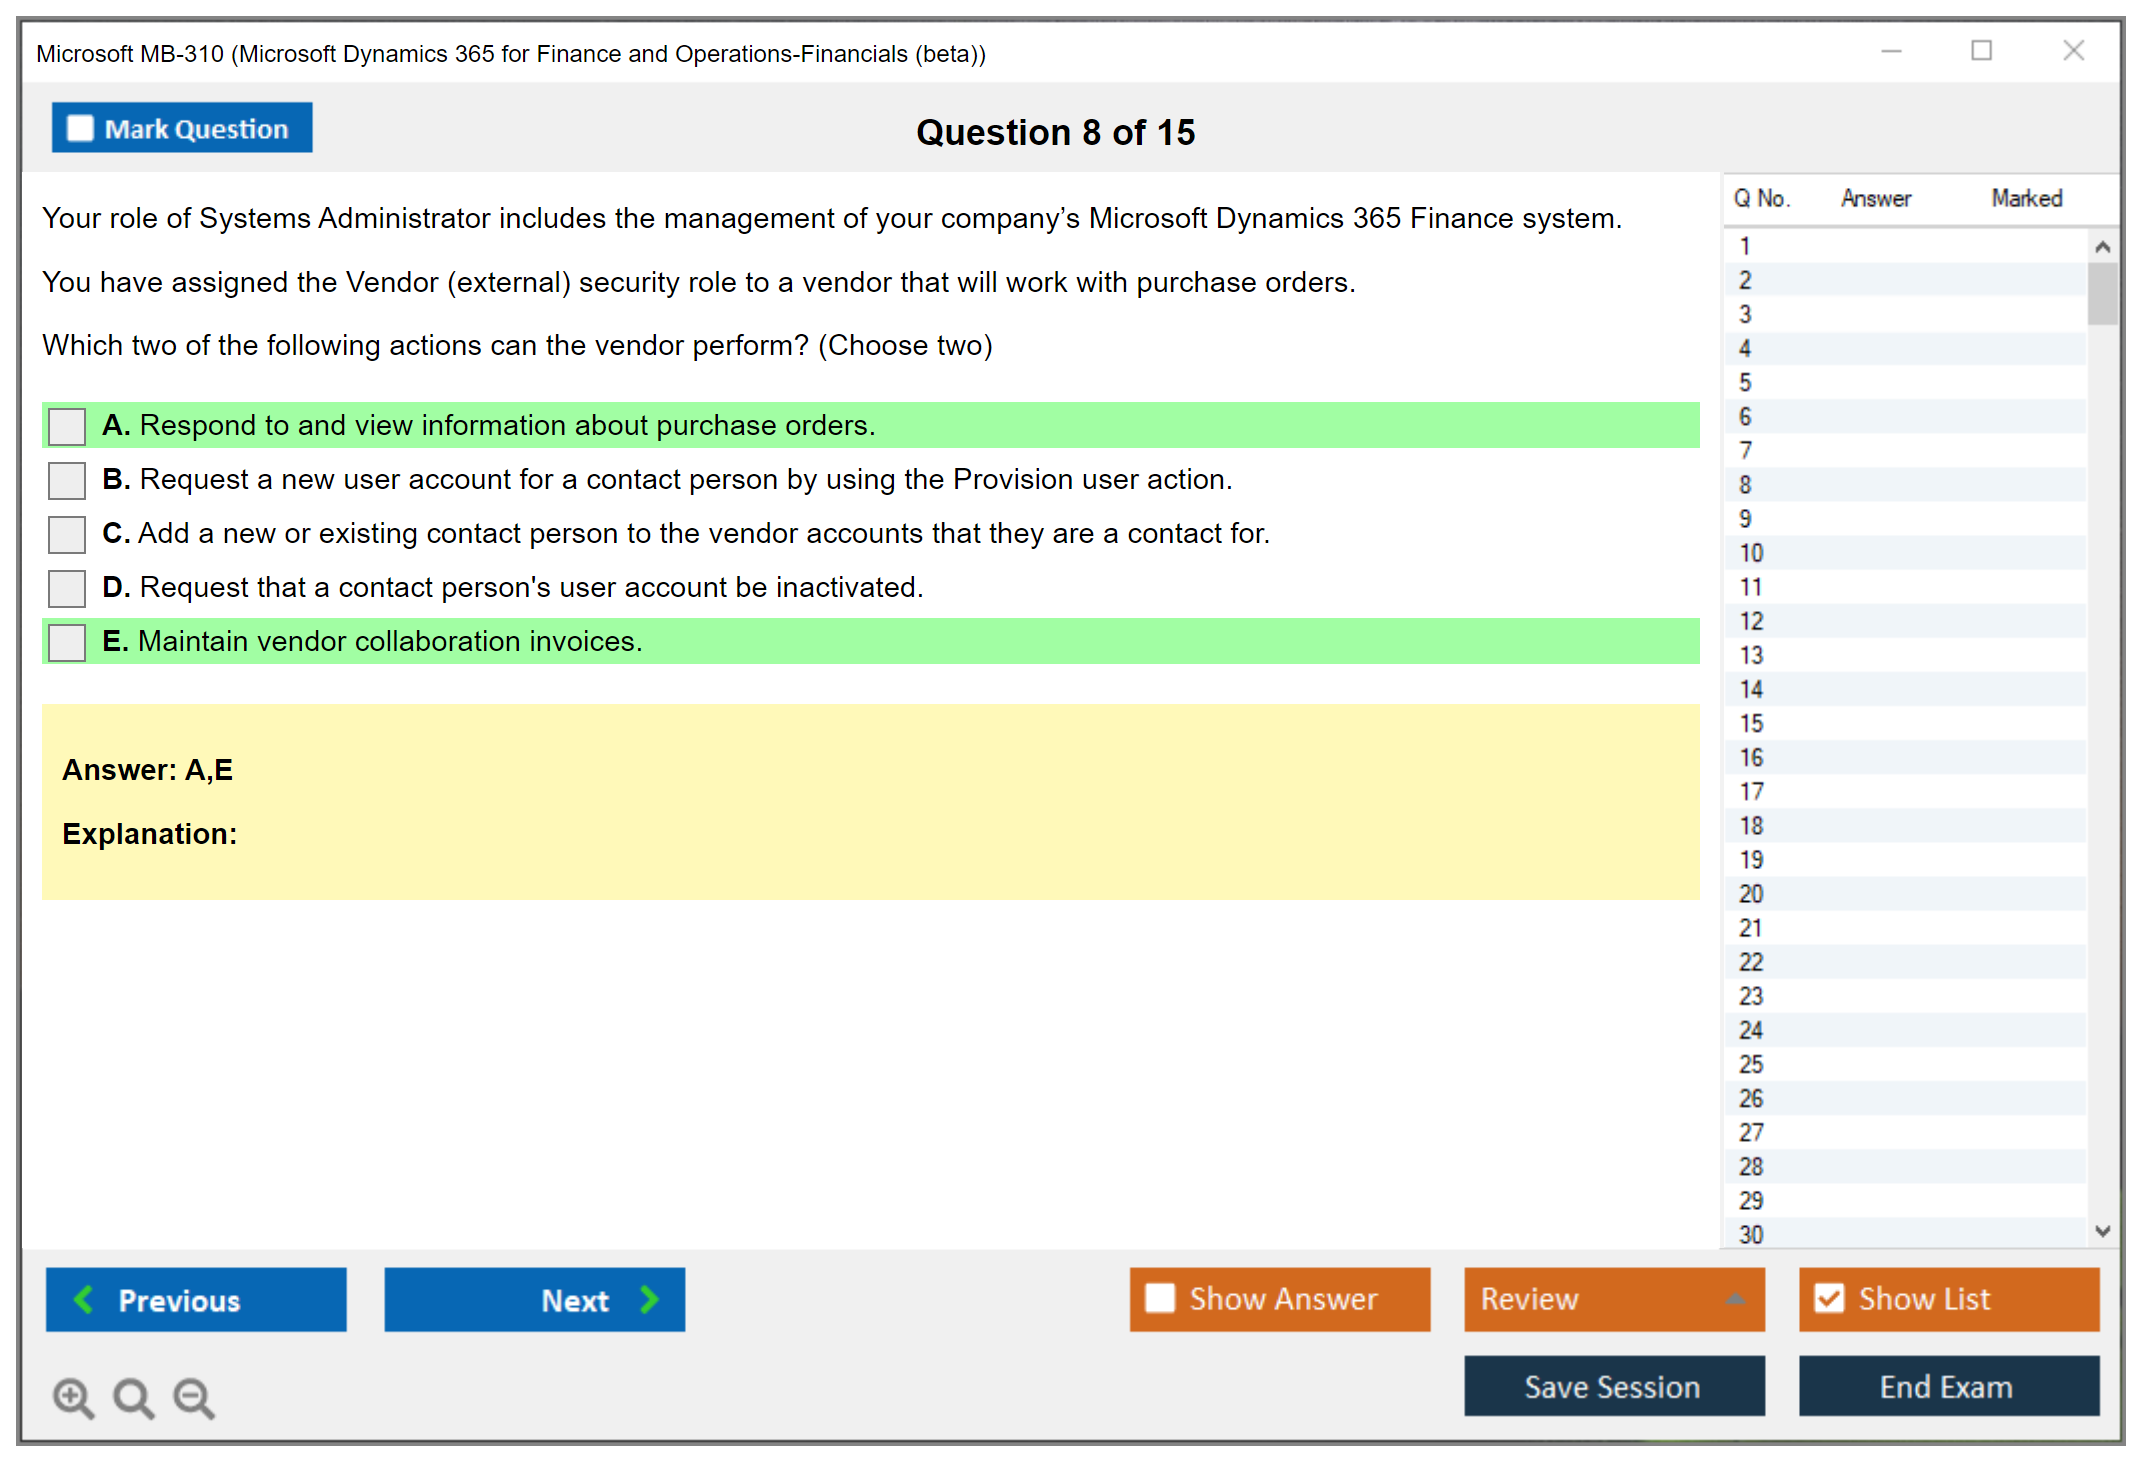The height and width of the screenshot is (1470, 2150).
Task: Click the question list scrollbar thumb
Action: tap(2102, 293)
